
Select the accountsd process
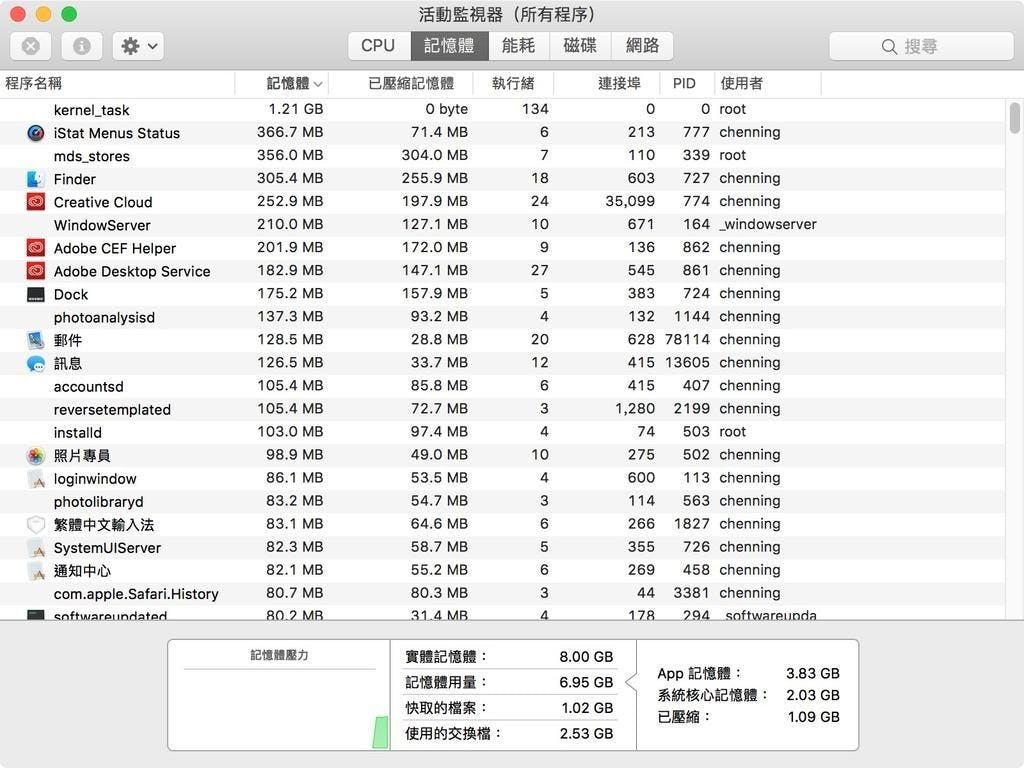click(502, 386)
